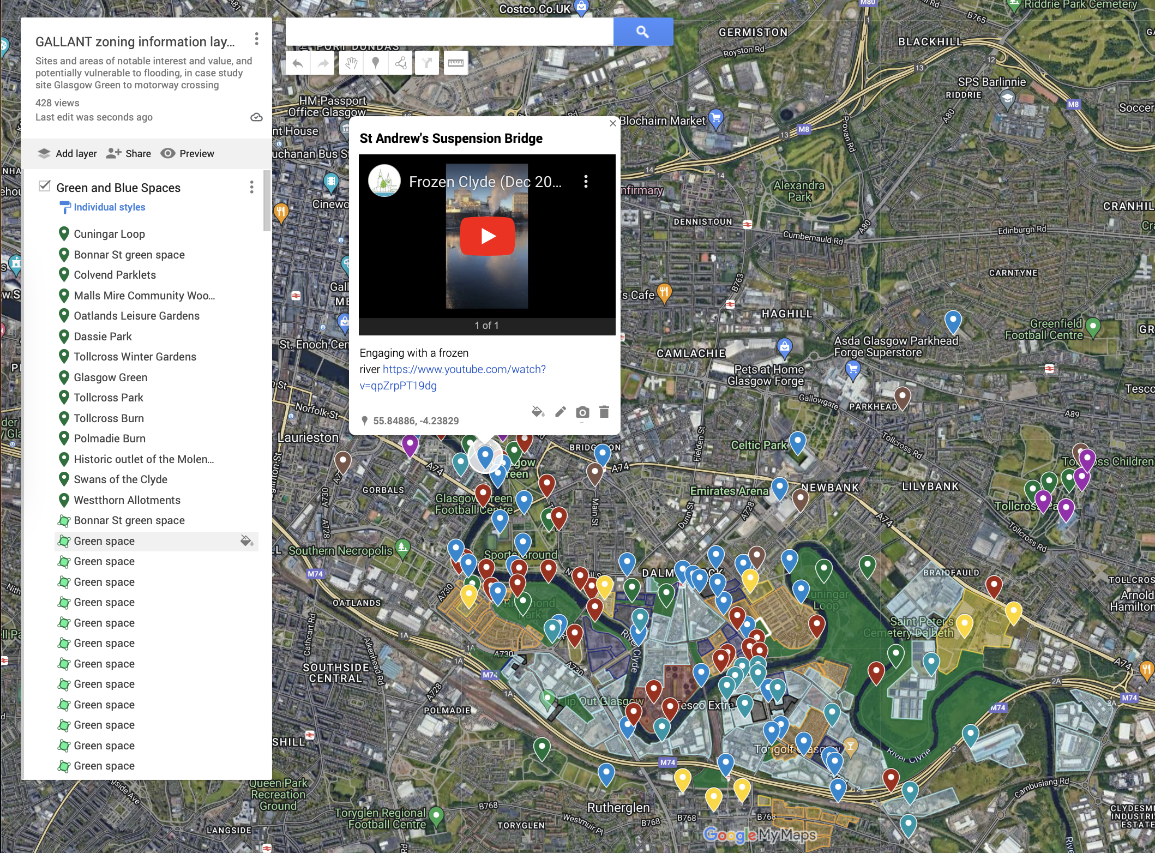Select the measure distances ruler tool
Image resolution: width=1155 pixels, height=853 pixels.
(456, 63)
